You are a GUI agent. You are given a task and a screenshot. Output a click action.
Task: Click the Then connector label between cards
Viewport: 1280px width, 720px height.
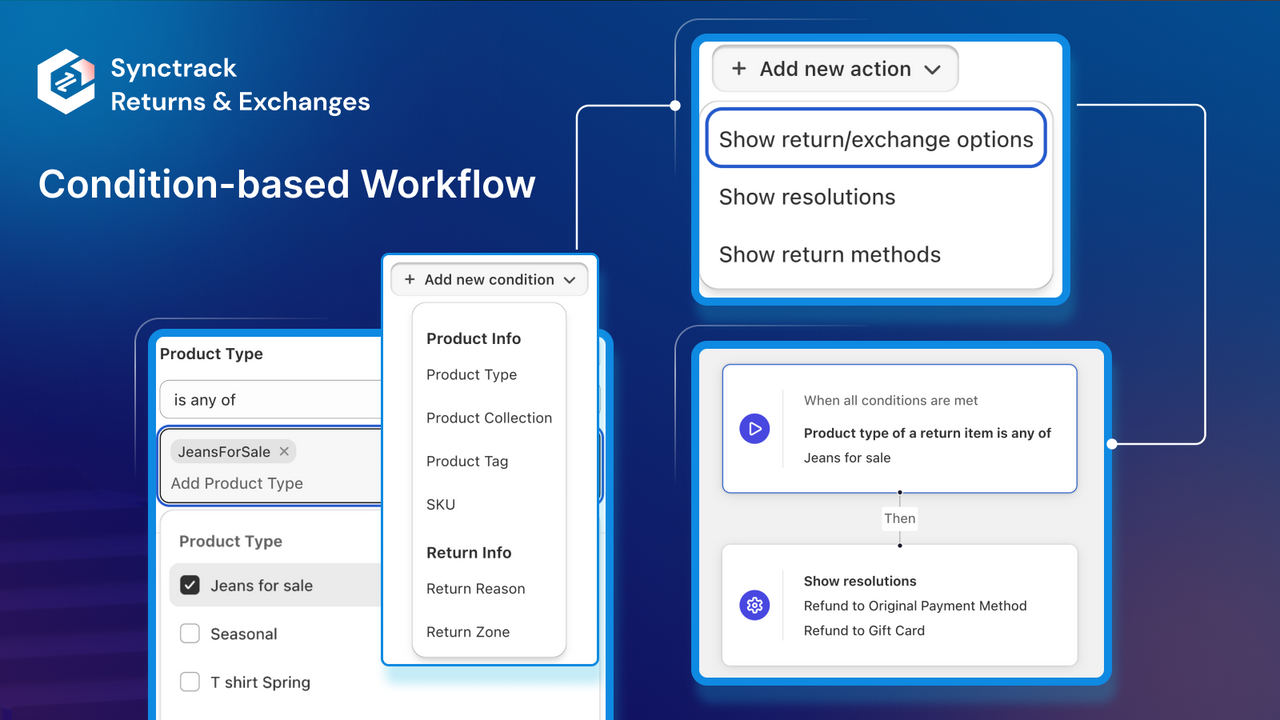pos(900,518)
